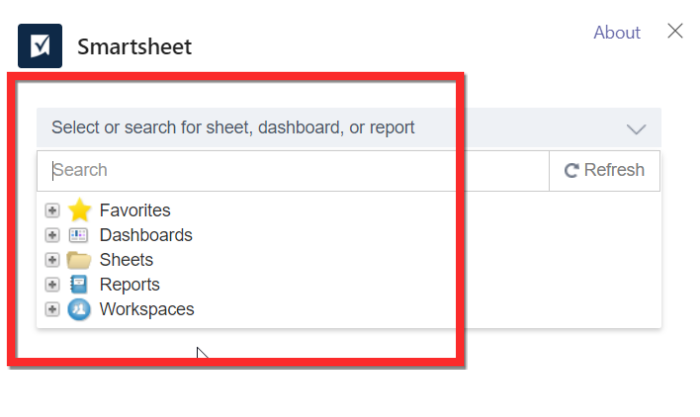The height and width of the screenshot is (417, 700).
Task: Select the Favorites label
Action: (135, 211)
